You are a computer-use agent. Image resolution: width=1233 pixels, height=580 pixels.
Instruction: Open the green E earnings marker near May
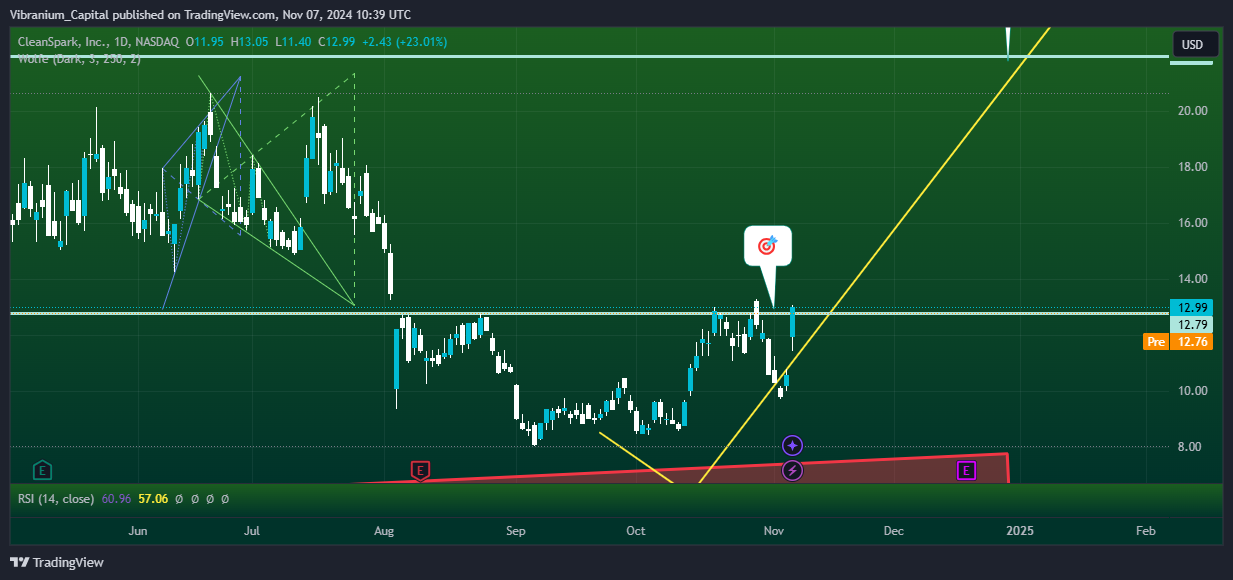tap(42, 469)
